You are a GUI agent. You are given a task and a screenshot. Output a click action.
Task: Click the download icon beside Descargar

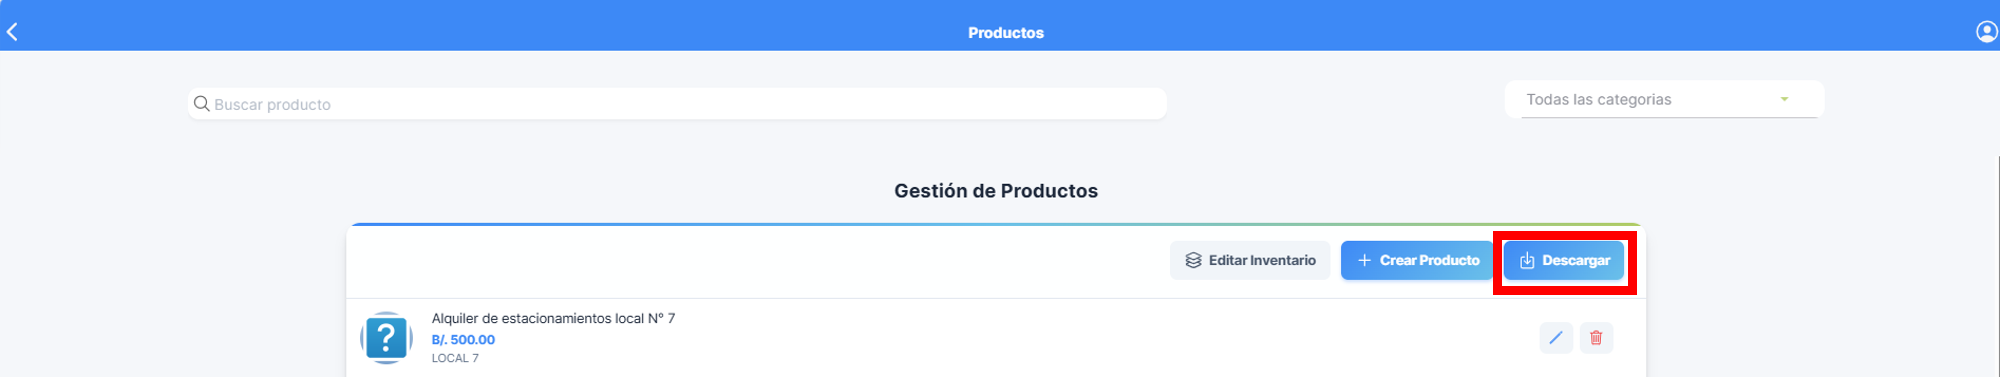click(x=1527, y=260)
